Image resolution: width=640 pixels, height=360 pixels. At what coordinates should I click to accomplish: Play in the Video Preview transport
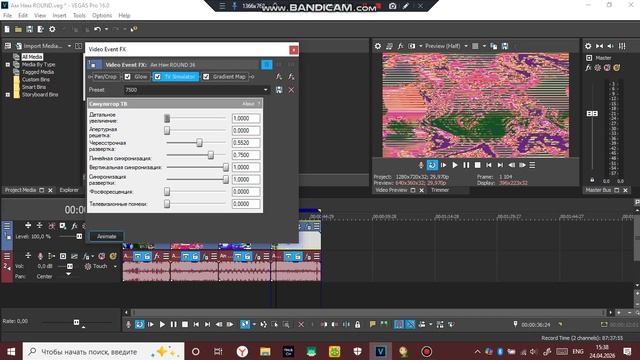[x=455, y=165]
